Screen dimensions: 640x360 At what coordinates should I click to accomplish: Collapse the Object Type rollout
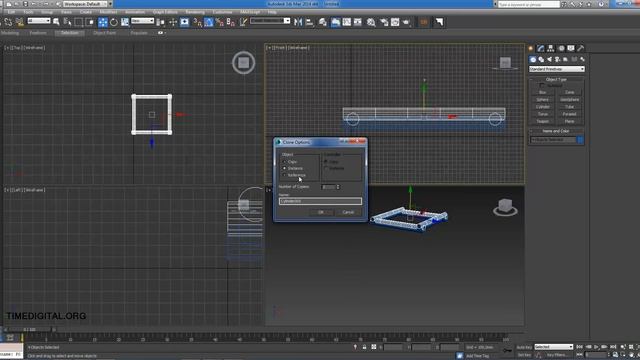[x=556, y=80]
